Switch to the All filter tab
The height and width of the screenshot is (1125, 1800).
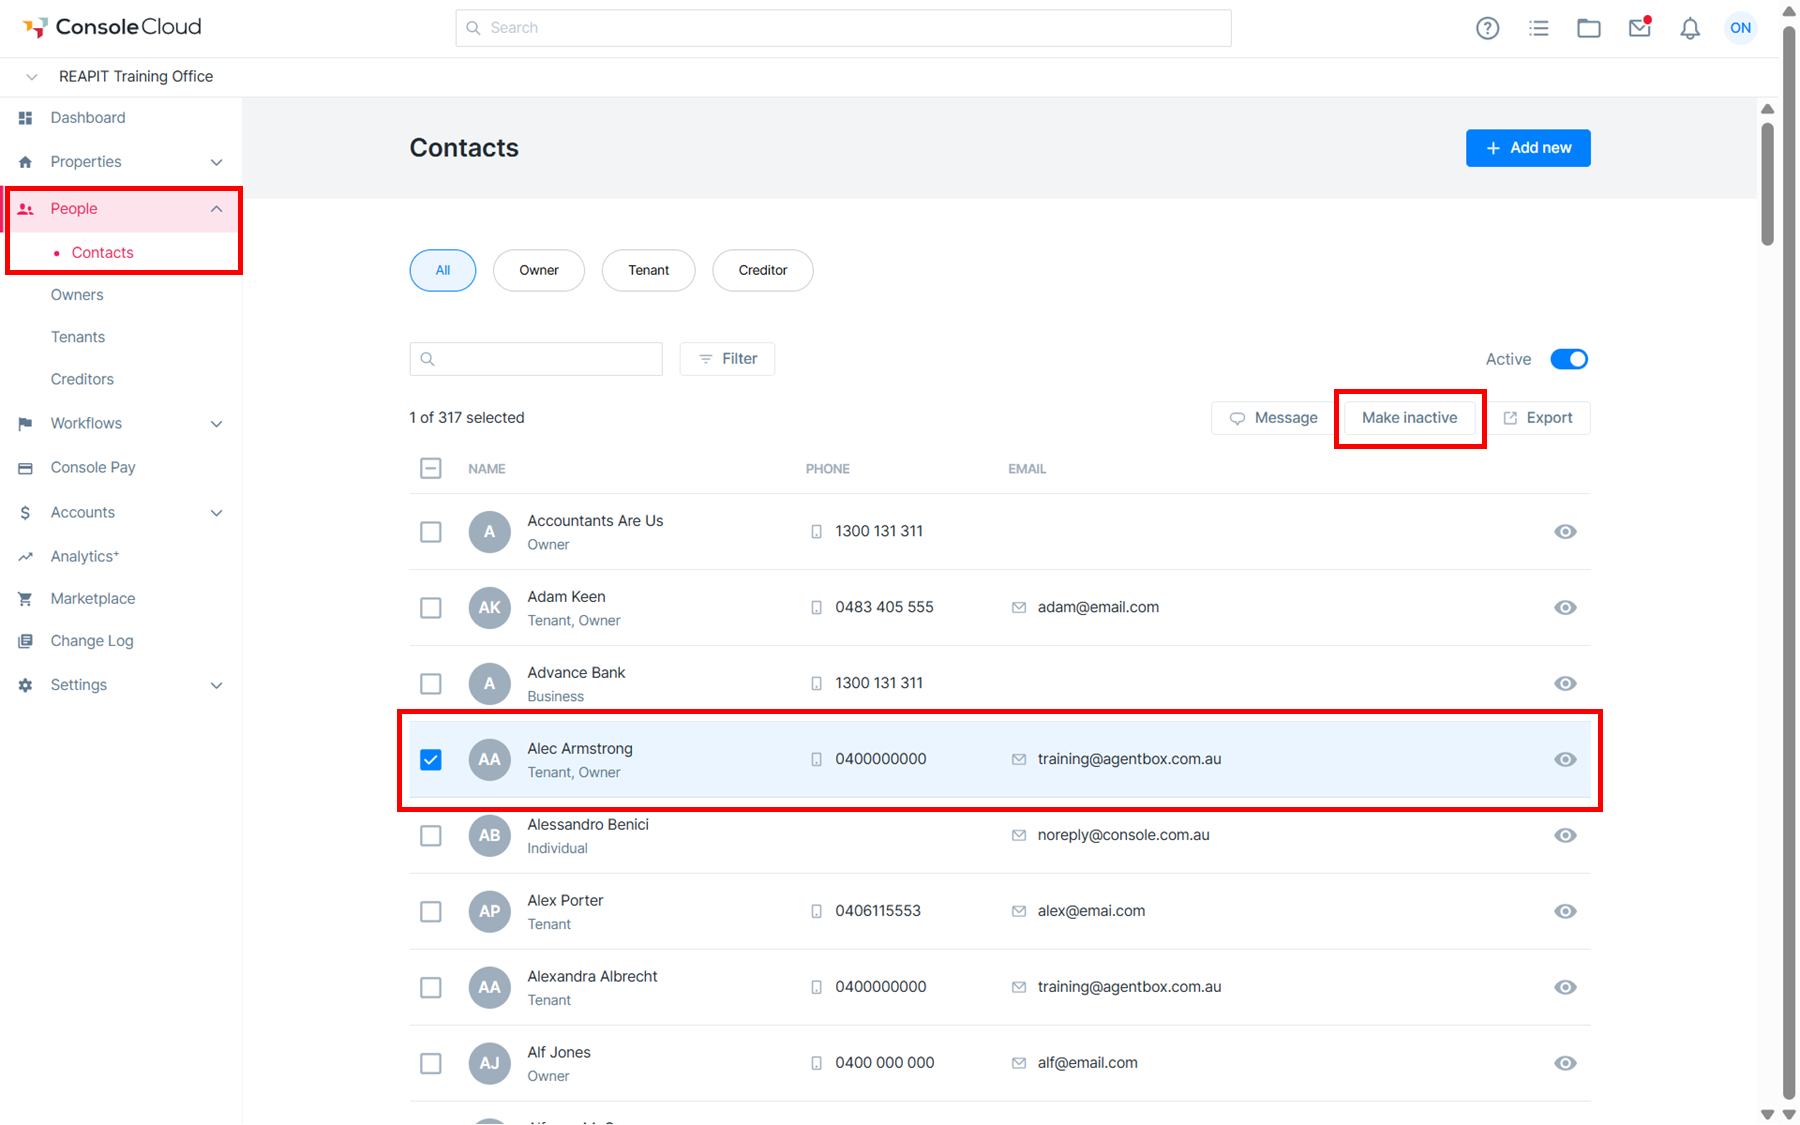443,271
